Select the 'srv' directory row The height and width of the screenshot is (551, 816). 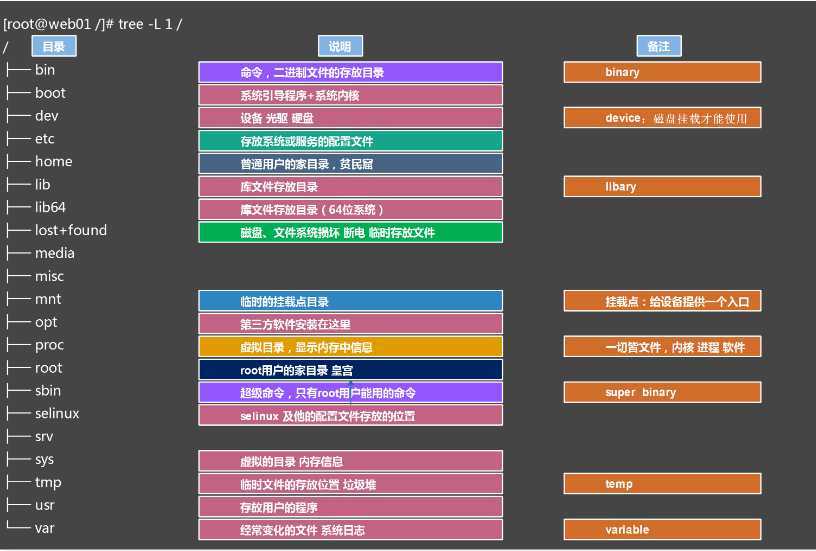pos(30,436)
